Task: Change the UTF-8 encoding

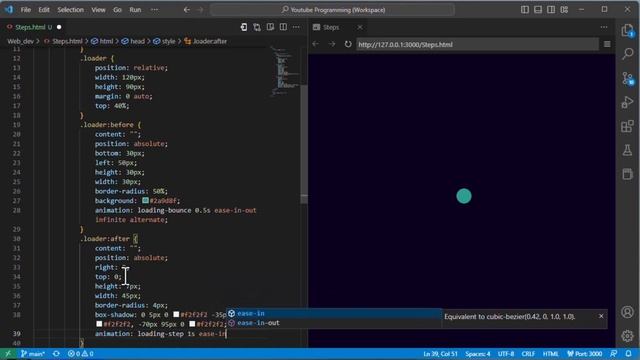Action: point(506,353)
